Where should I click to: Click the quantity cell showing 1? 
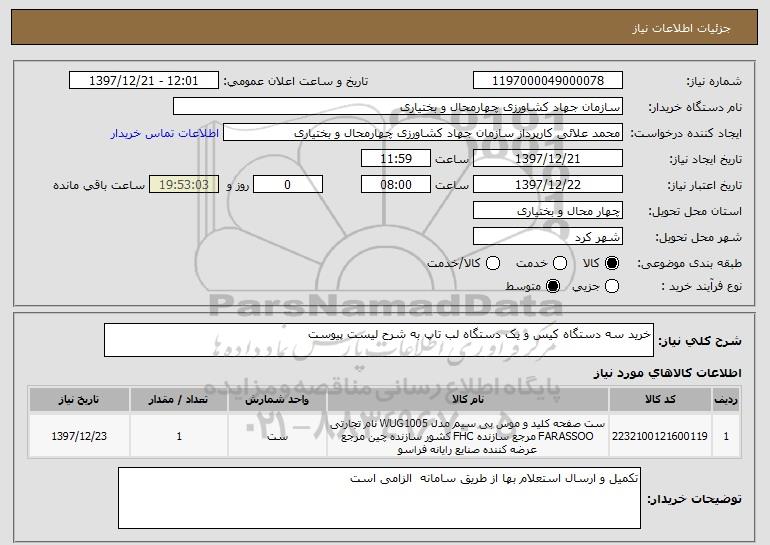coord(179,436)
